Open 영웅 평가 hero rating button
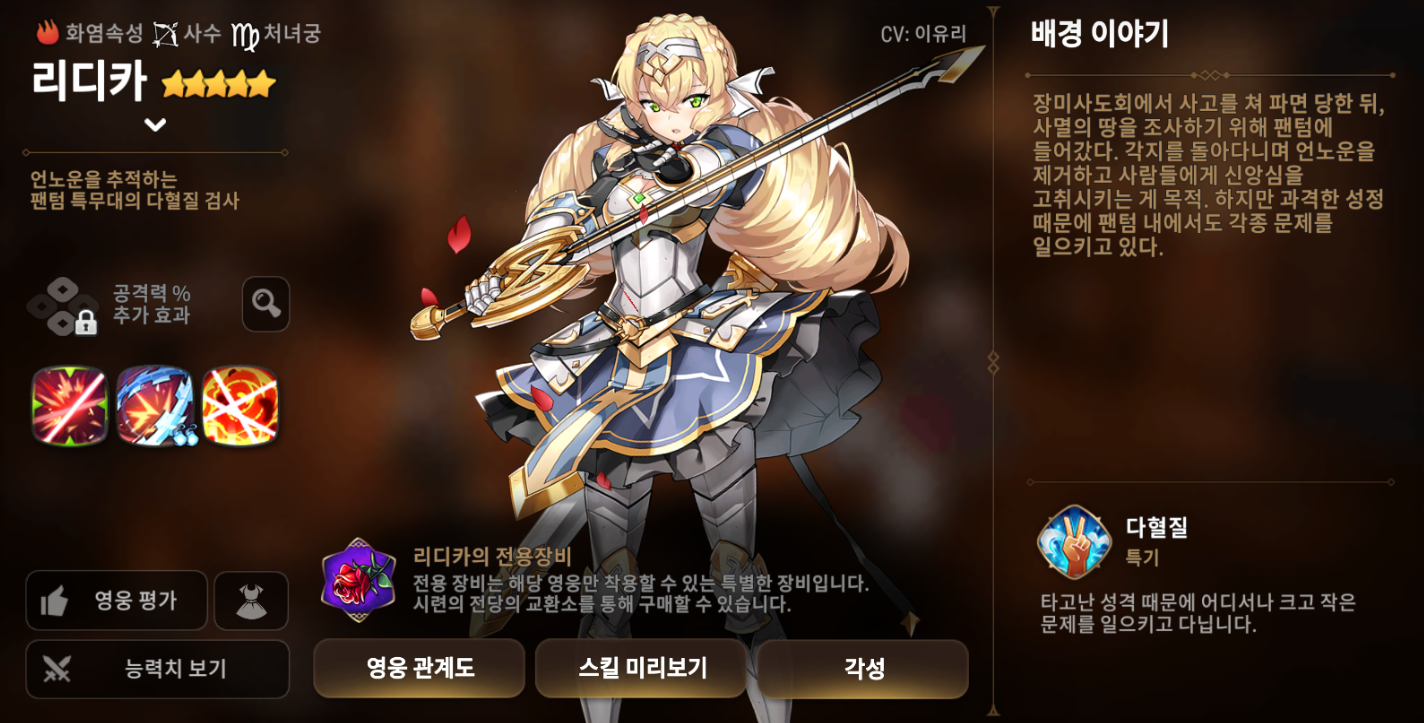Viewport: 1424px width, 723px height. click(116, 600)
